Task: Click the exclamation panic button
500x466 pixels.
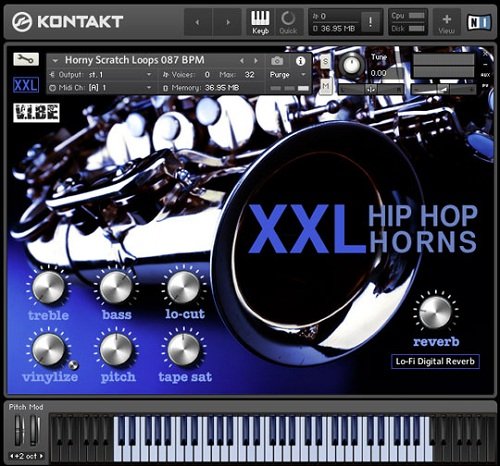Action: (x=370, y=22)
